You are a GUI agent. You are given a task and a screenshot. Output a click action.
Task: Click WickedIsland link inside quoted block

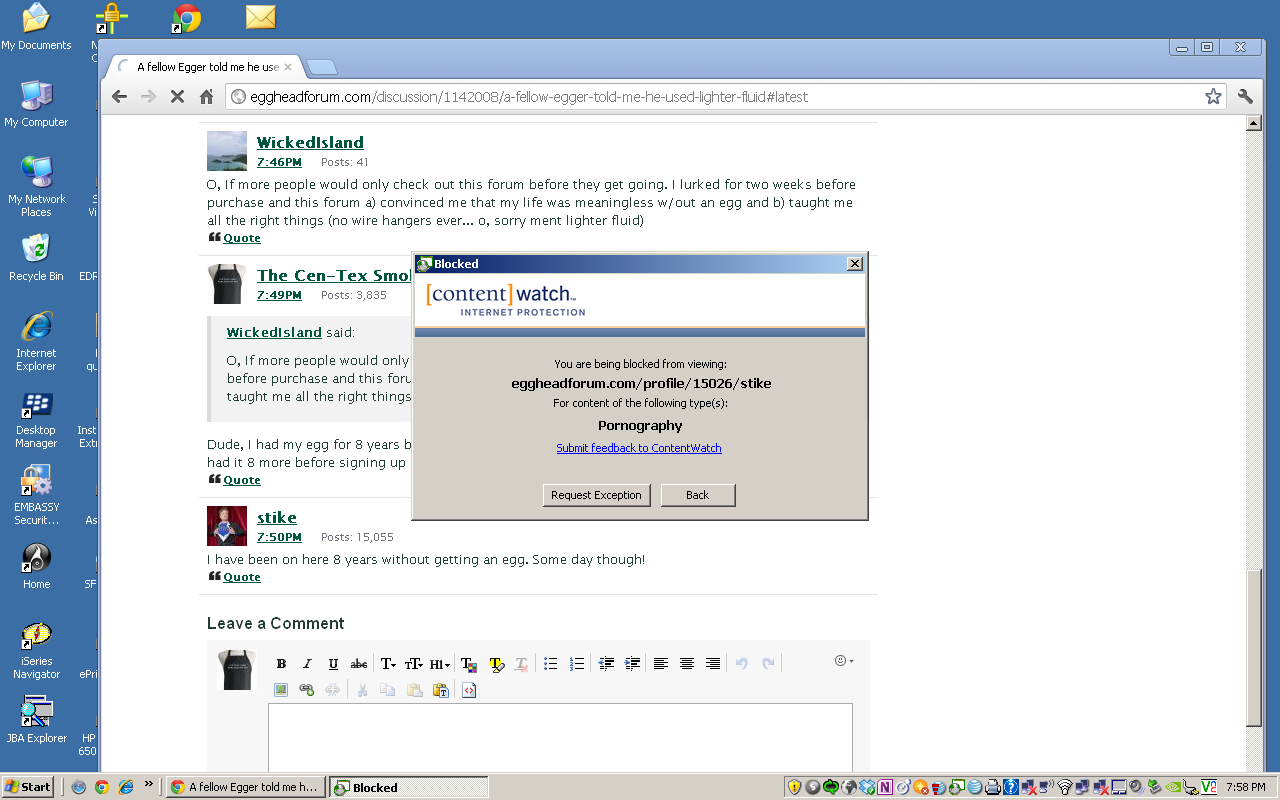(x=274, y=332)
